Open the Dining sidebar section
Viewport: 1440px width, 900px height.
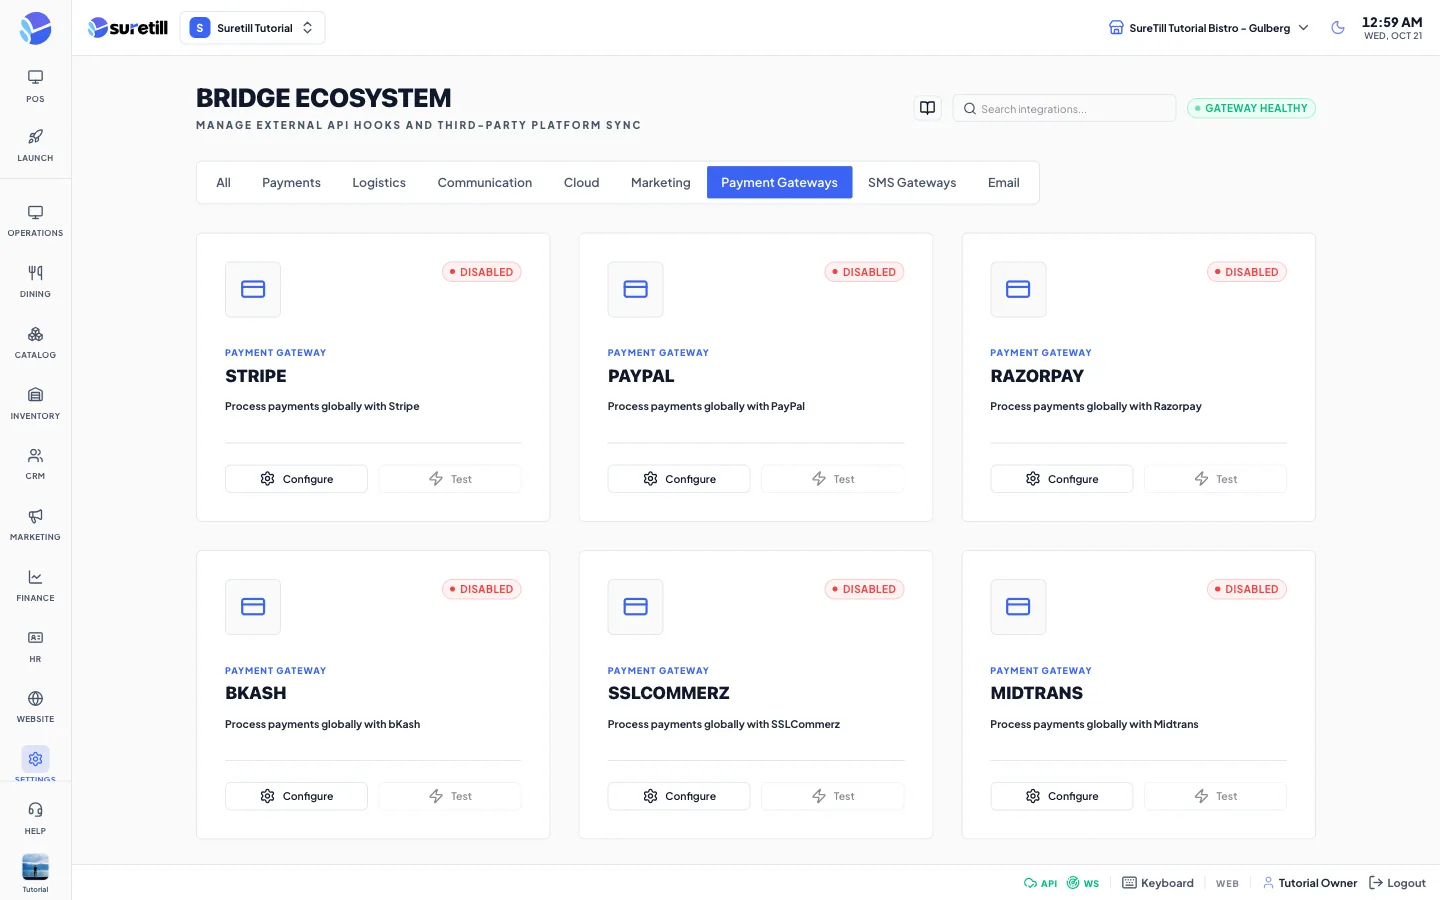[x=35, y=282]
